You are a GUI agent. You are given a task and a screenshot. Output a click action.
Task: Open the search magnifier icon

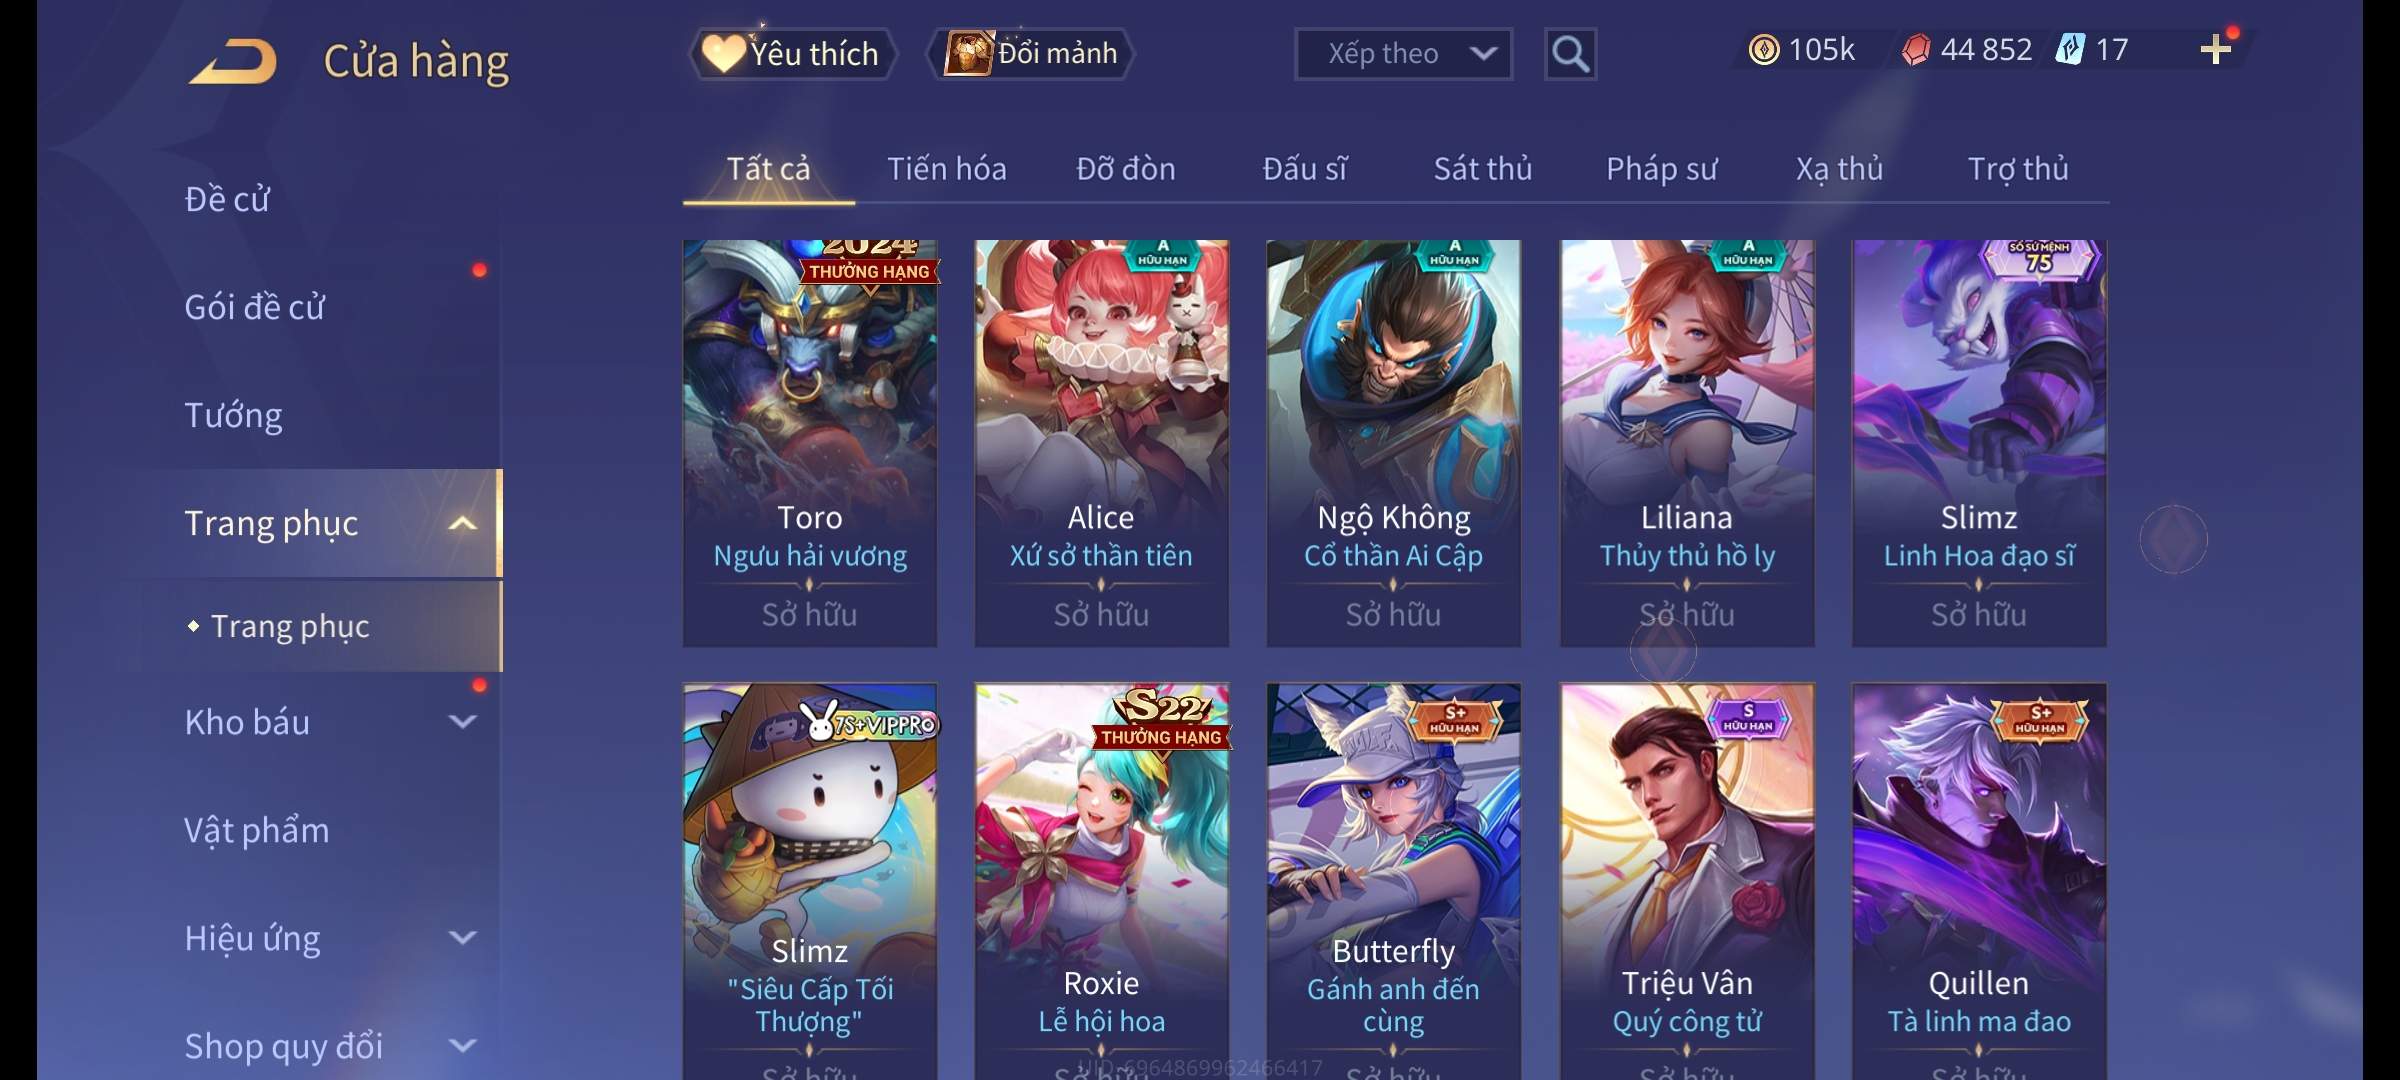(1570, 54)
